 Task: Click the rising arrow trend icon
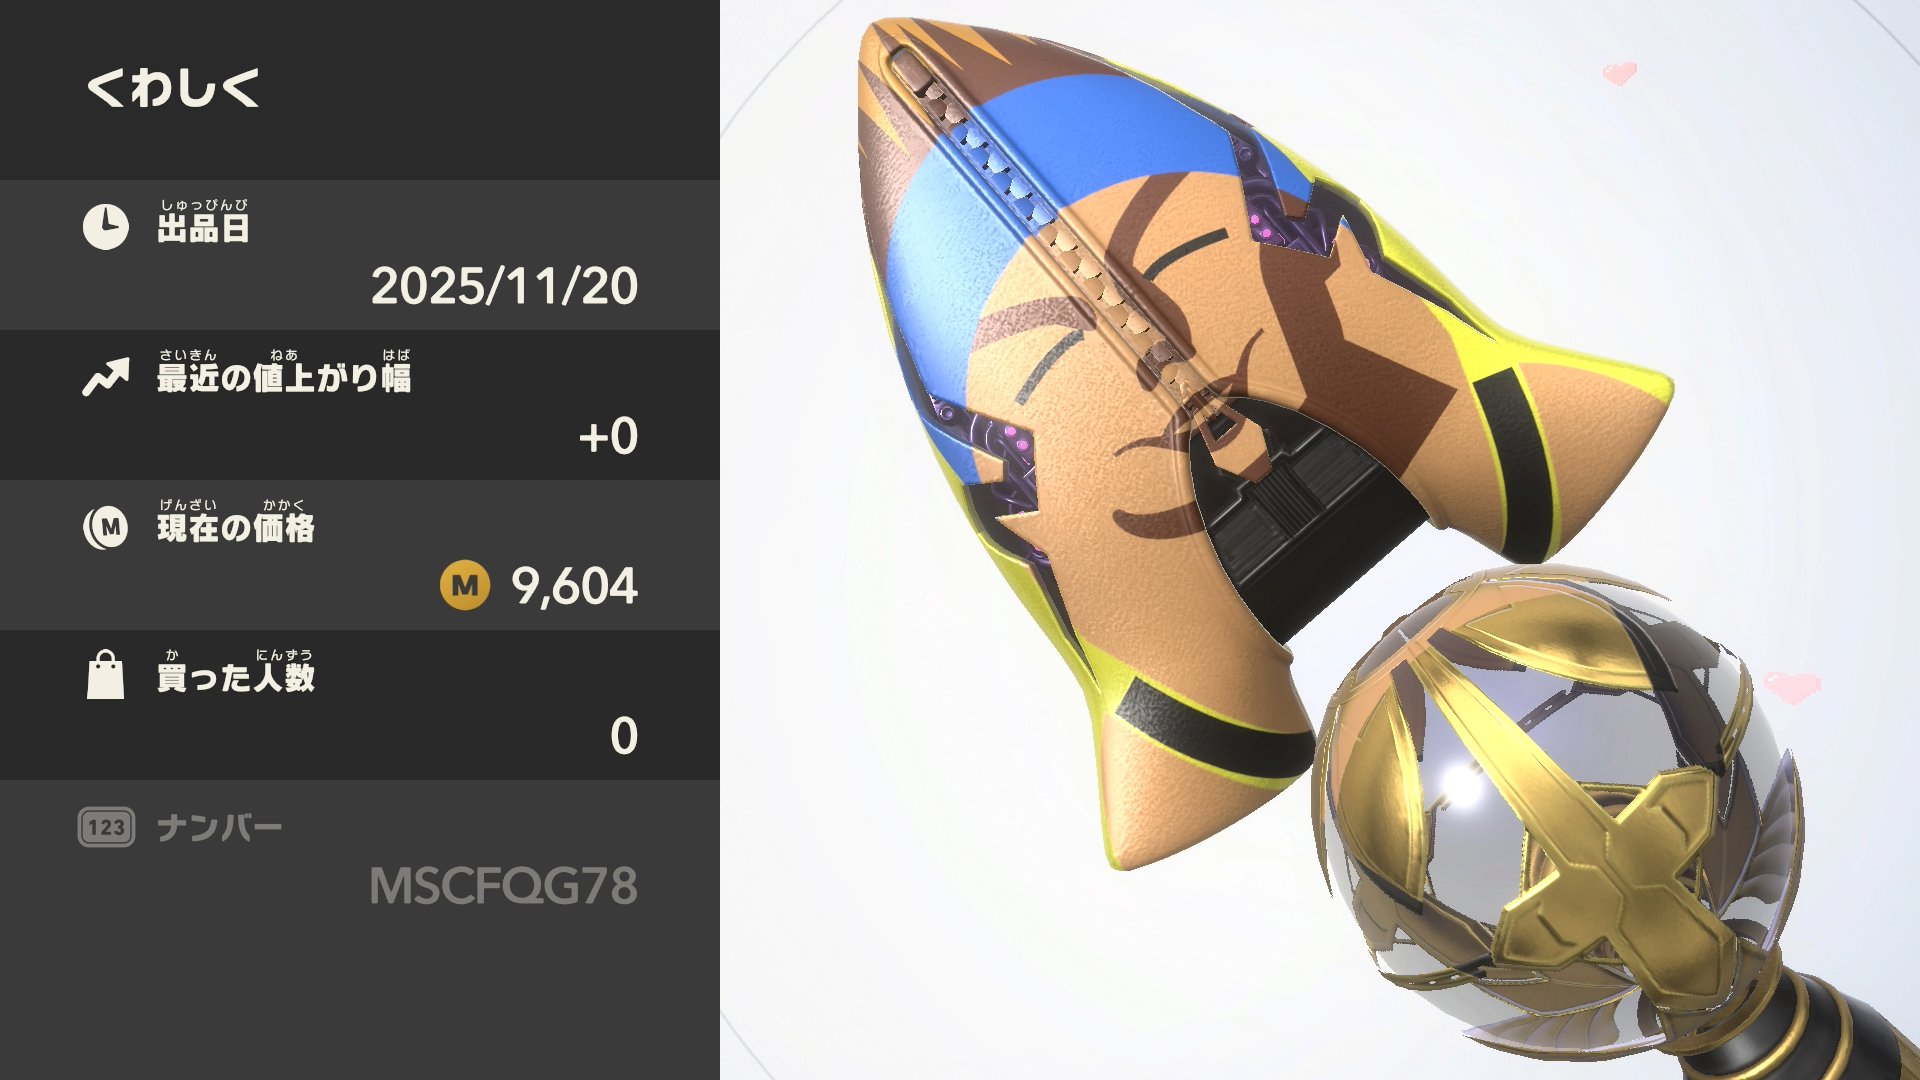coord(106,377)
